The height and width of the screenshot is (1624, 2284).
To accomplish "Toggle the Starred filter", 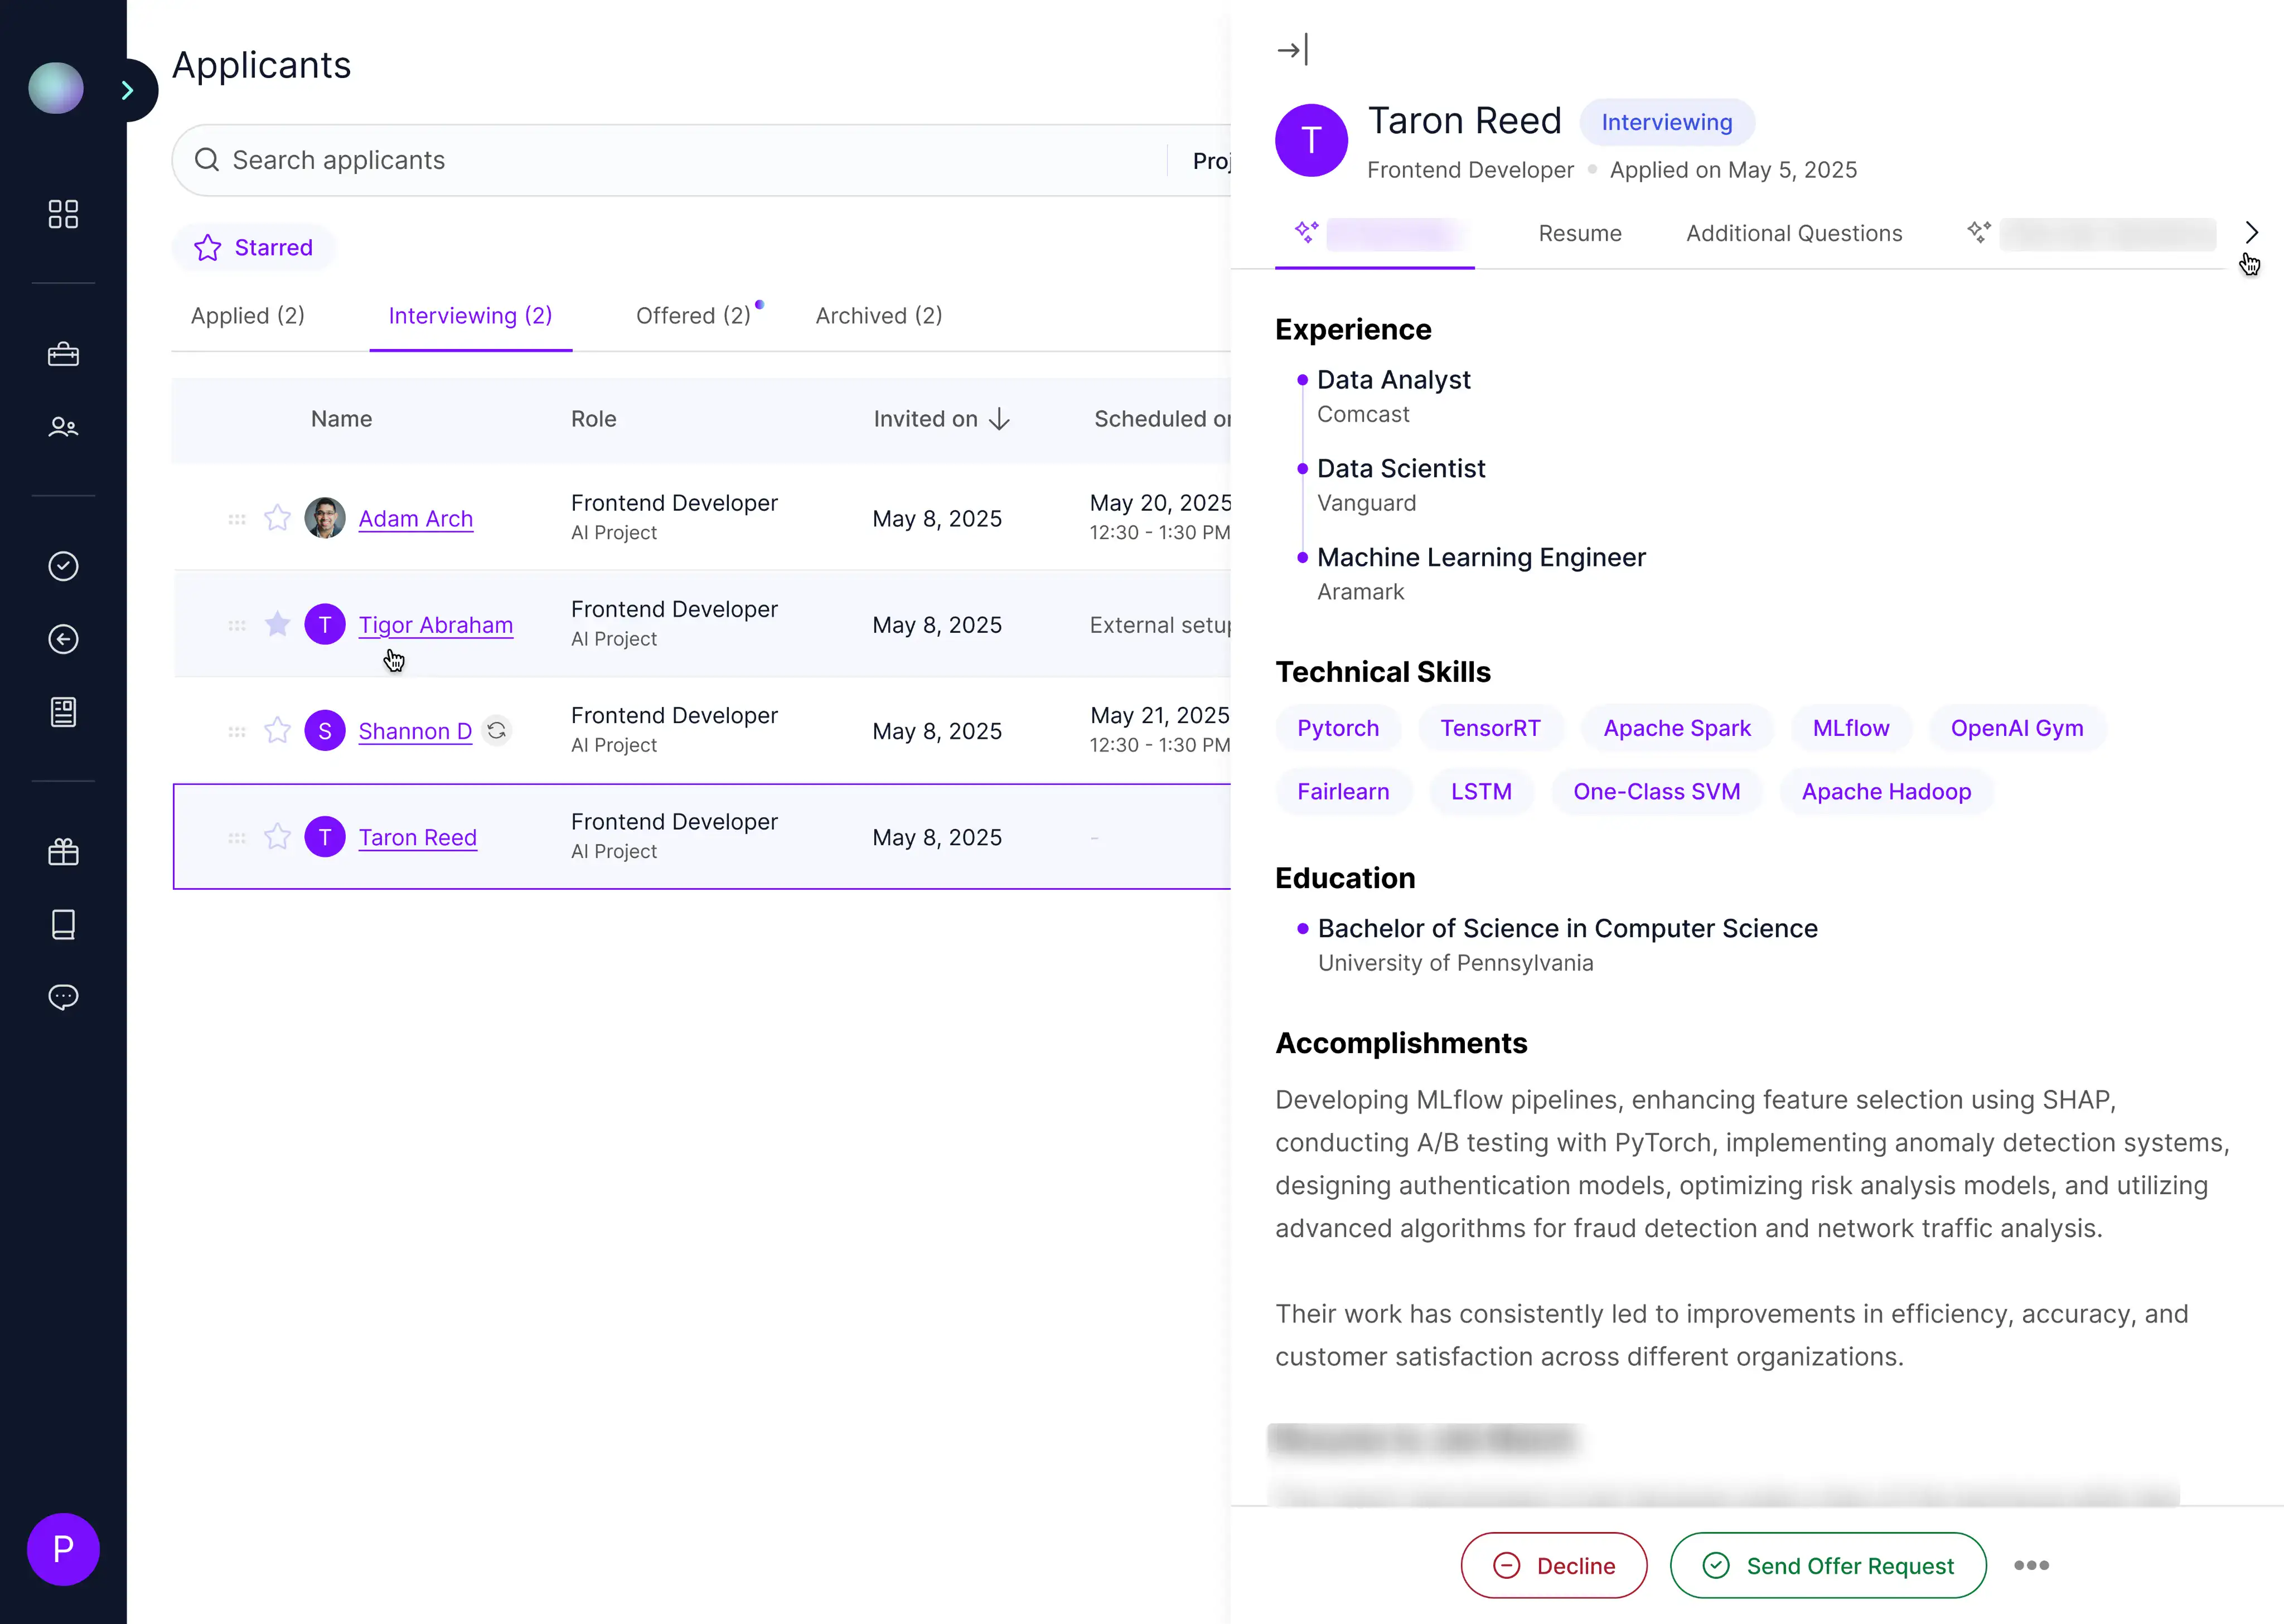I will [x=254, y=247].
